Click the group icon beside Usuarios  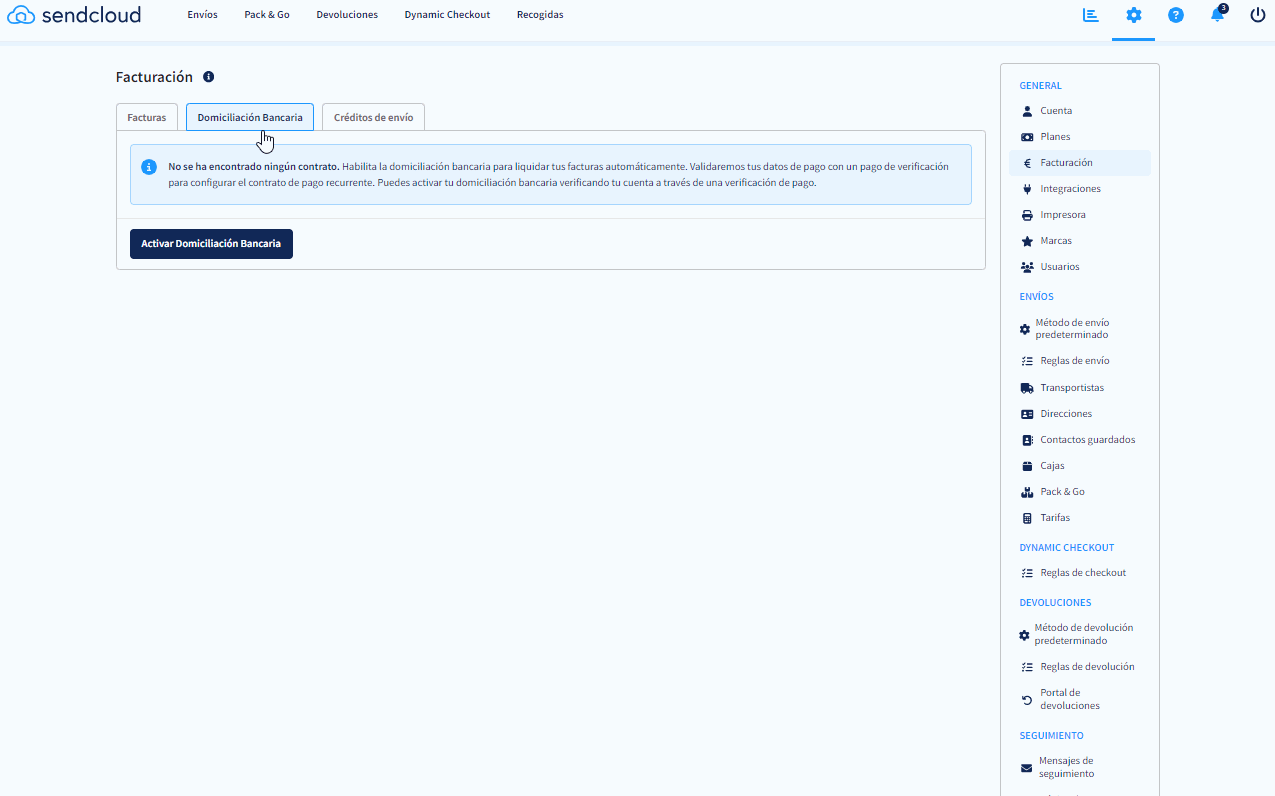(1027, 267)
